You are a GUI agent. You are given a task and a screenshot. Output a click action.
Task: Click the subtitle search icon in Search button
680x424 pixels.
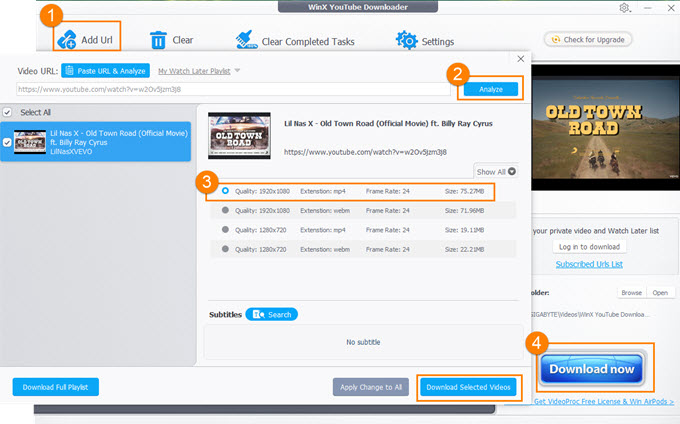pos(258,314)
